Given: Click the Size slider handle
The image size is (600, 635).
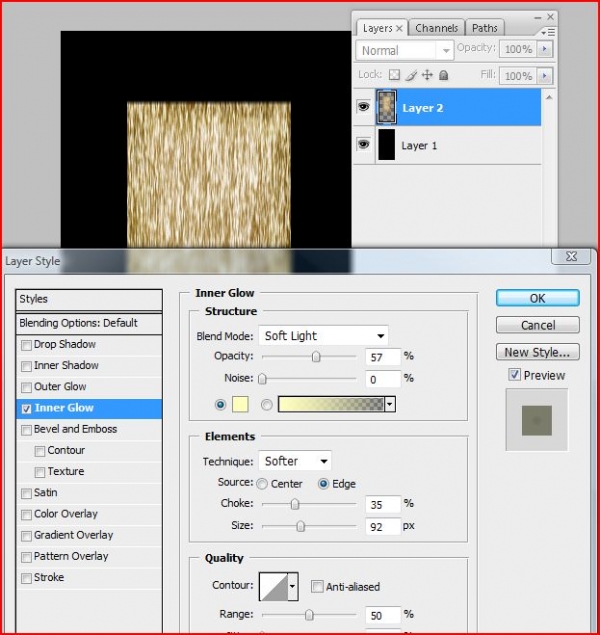Looking at the screenshot, I should [300, 526].
